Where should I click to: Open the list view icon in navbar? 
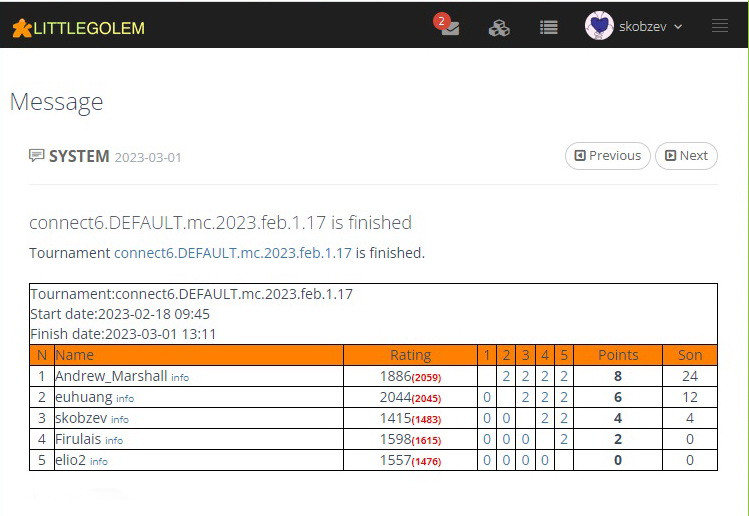(548, 28)
